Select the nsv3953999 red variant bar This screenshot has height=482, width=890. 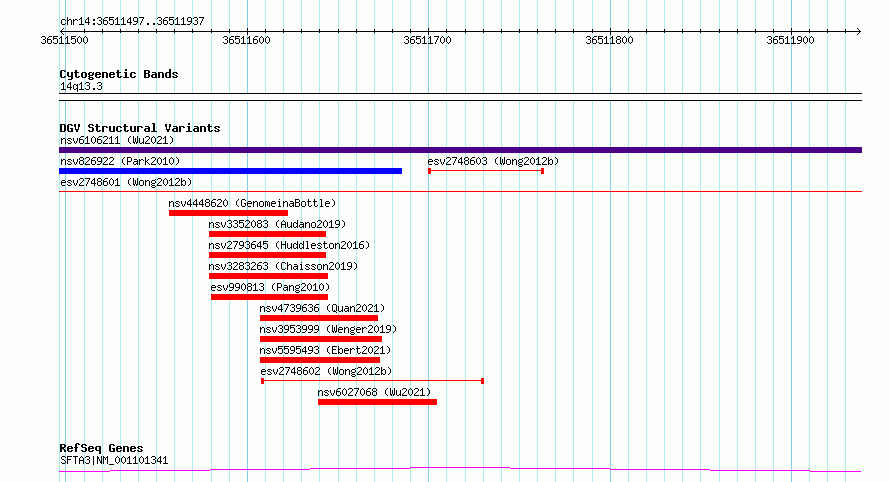(321, 339)
